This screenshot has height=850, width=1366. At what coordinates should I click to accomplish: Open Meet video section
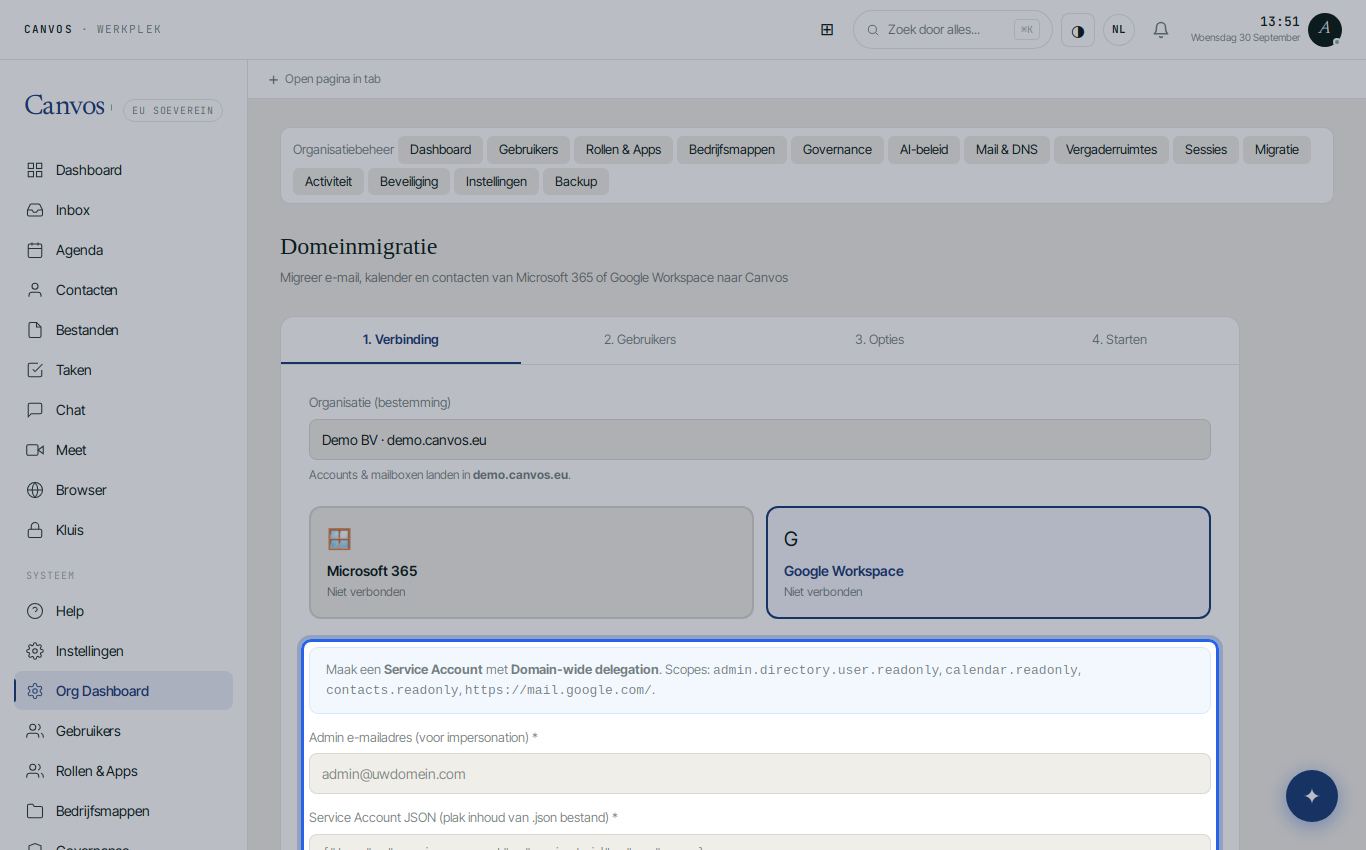[x=124, y=450]
